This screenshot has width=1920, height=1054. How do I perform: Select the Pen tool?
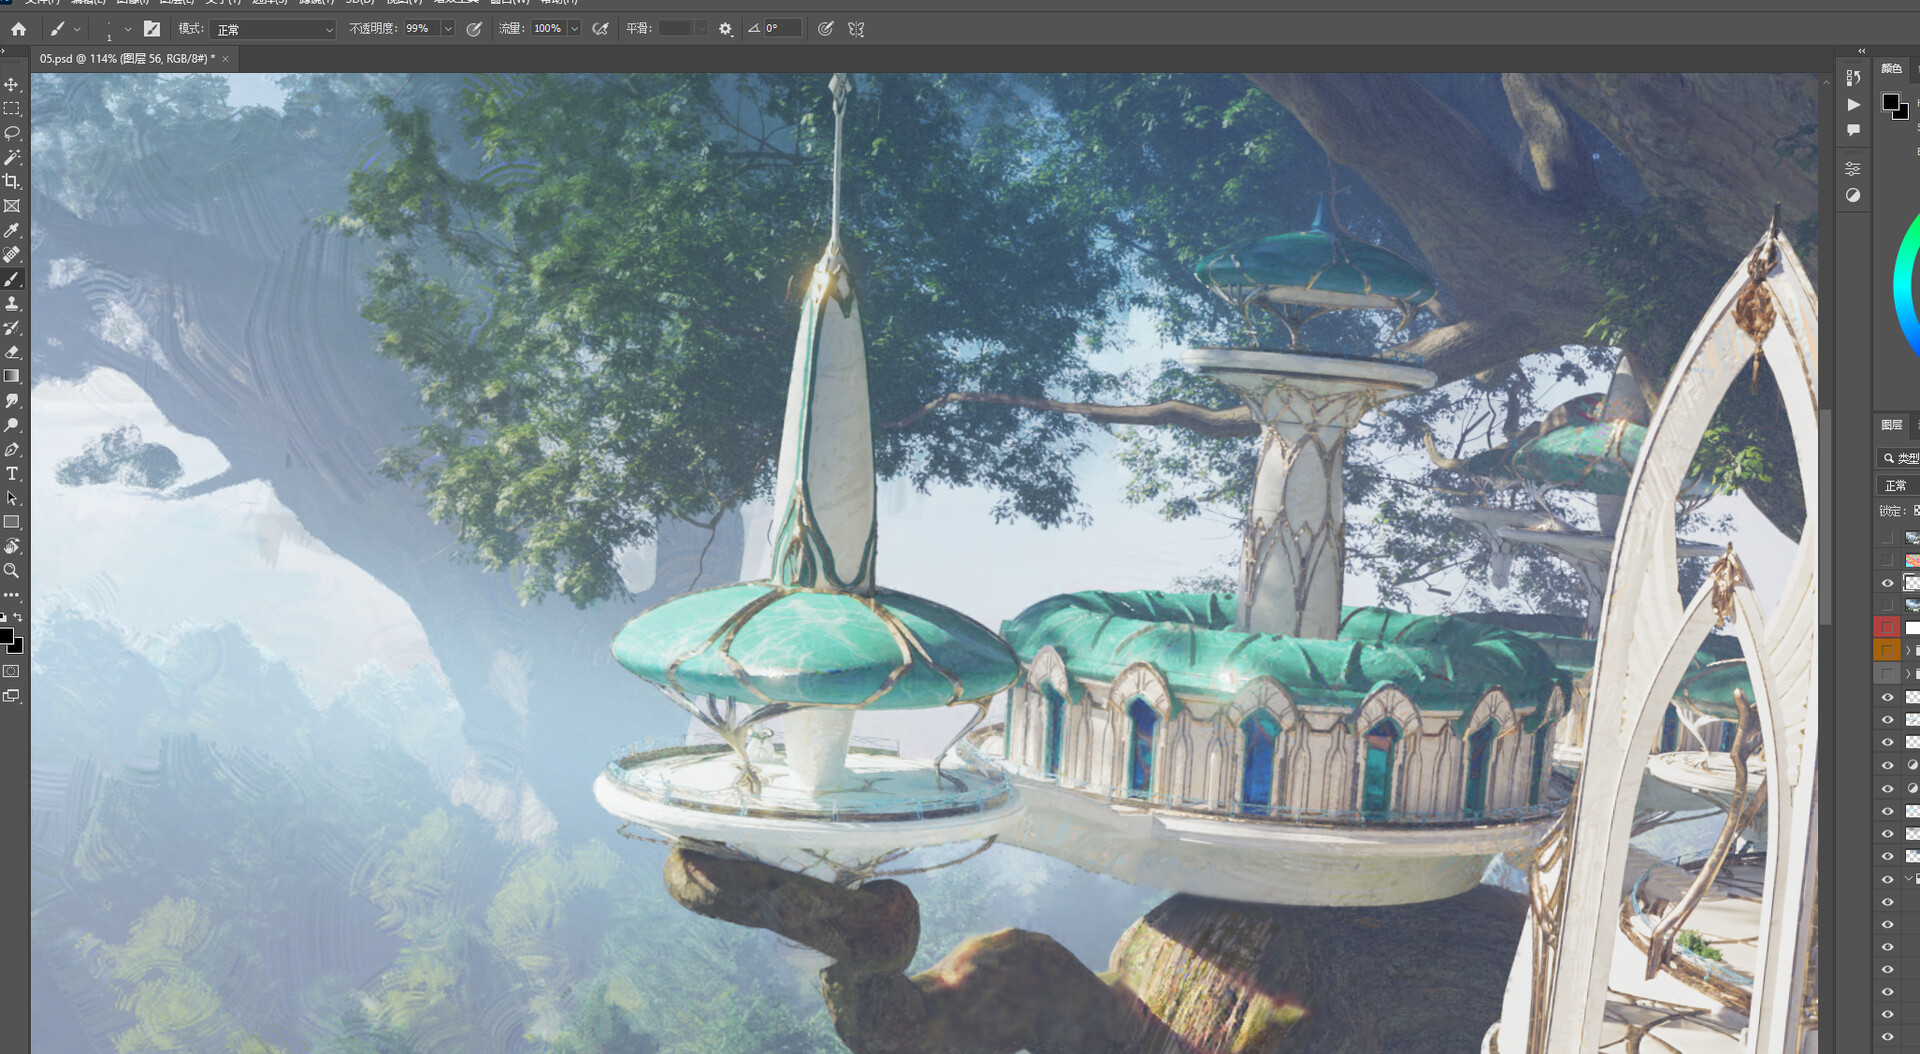point(12,450)
